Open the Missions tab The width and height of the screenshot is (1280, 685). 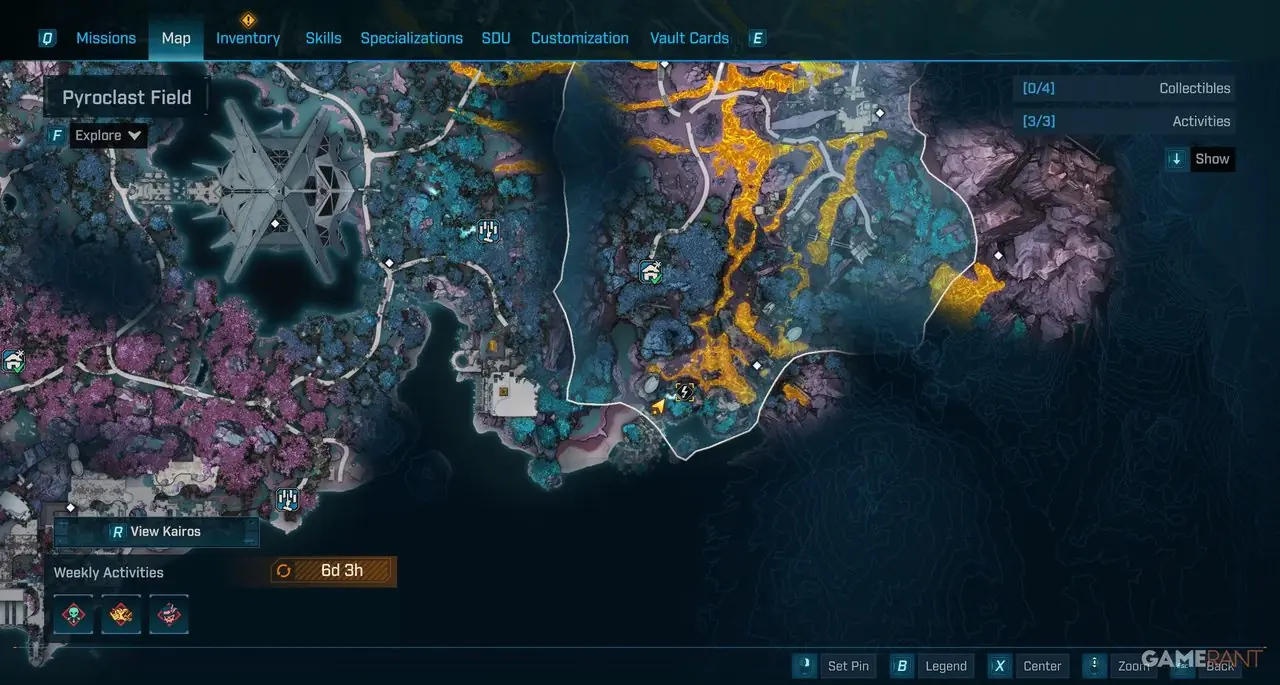[106, 38]
